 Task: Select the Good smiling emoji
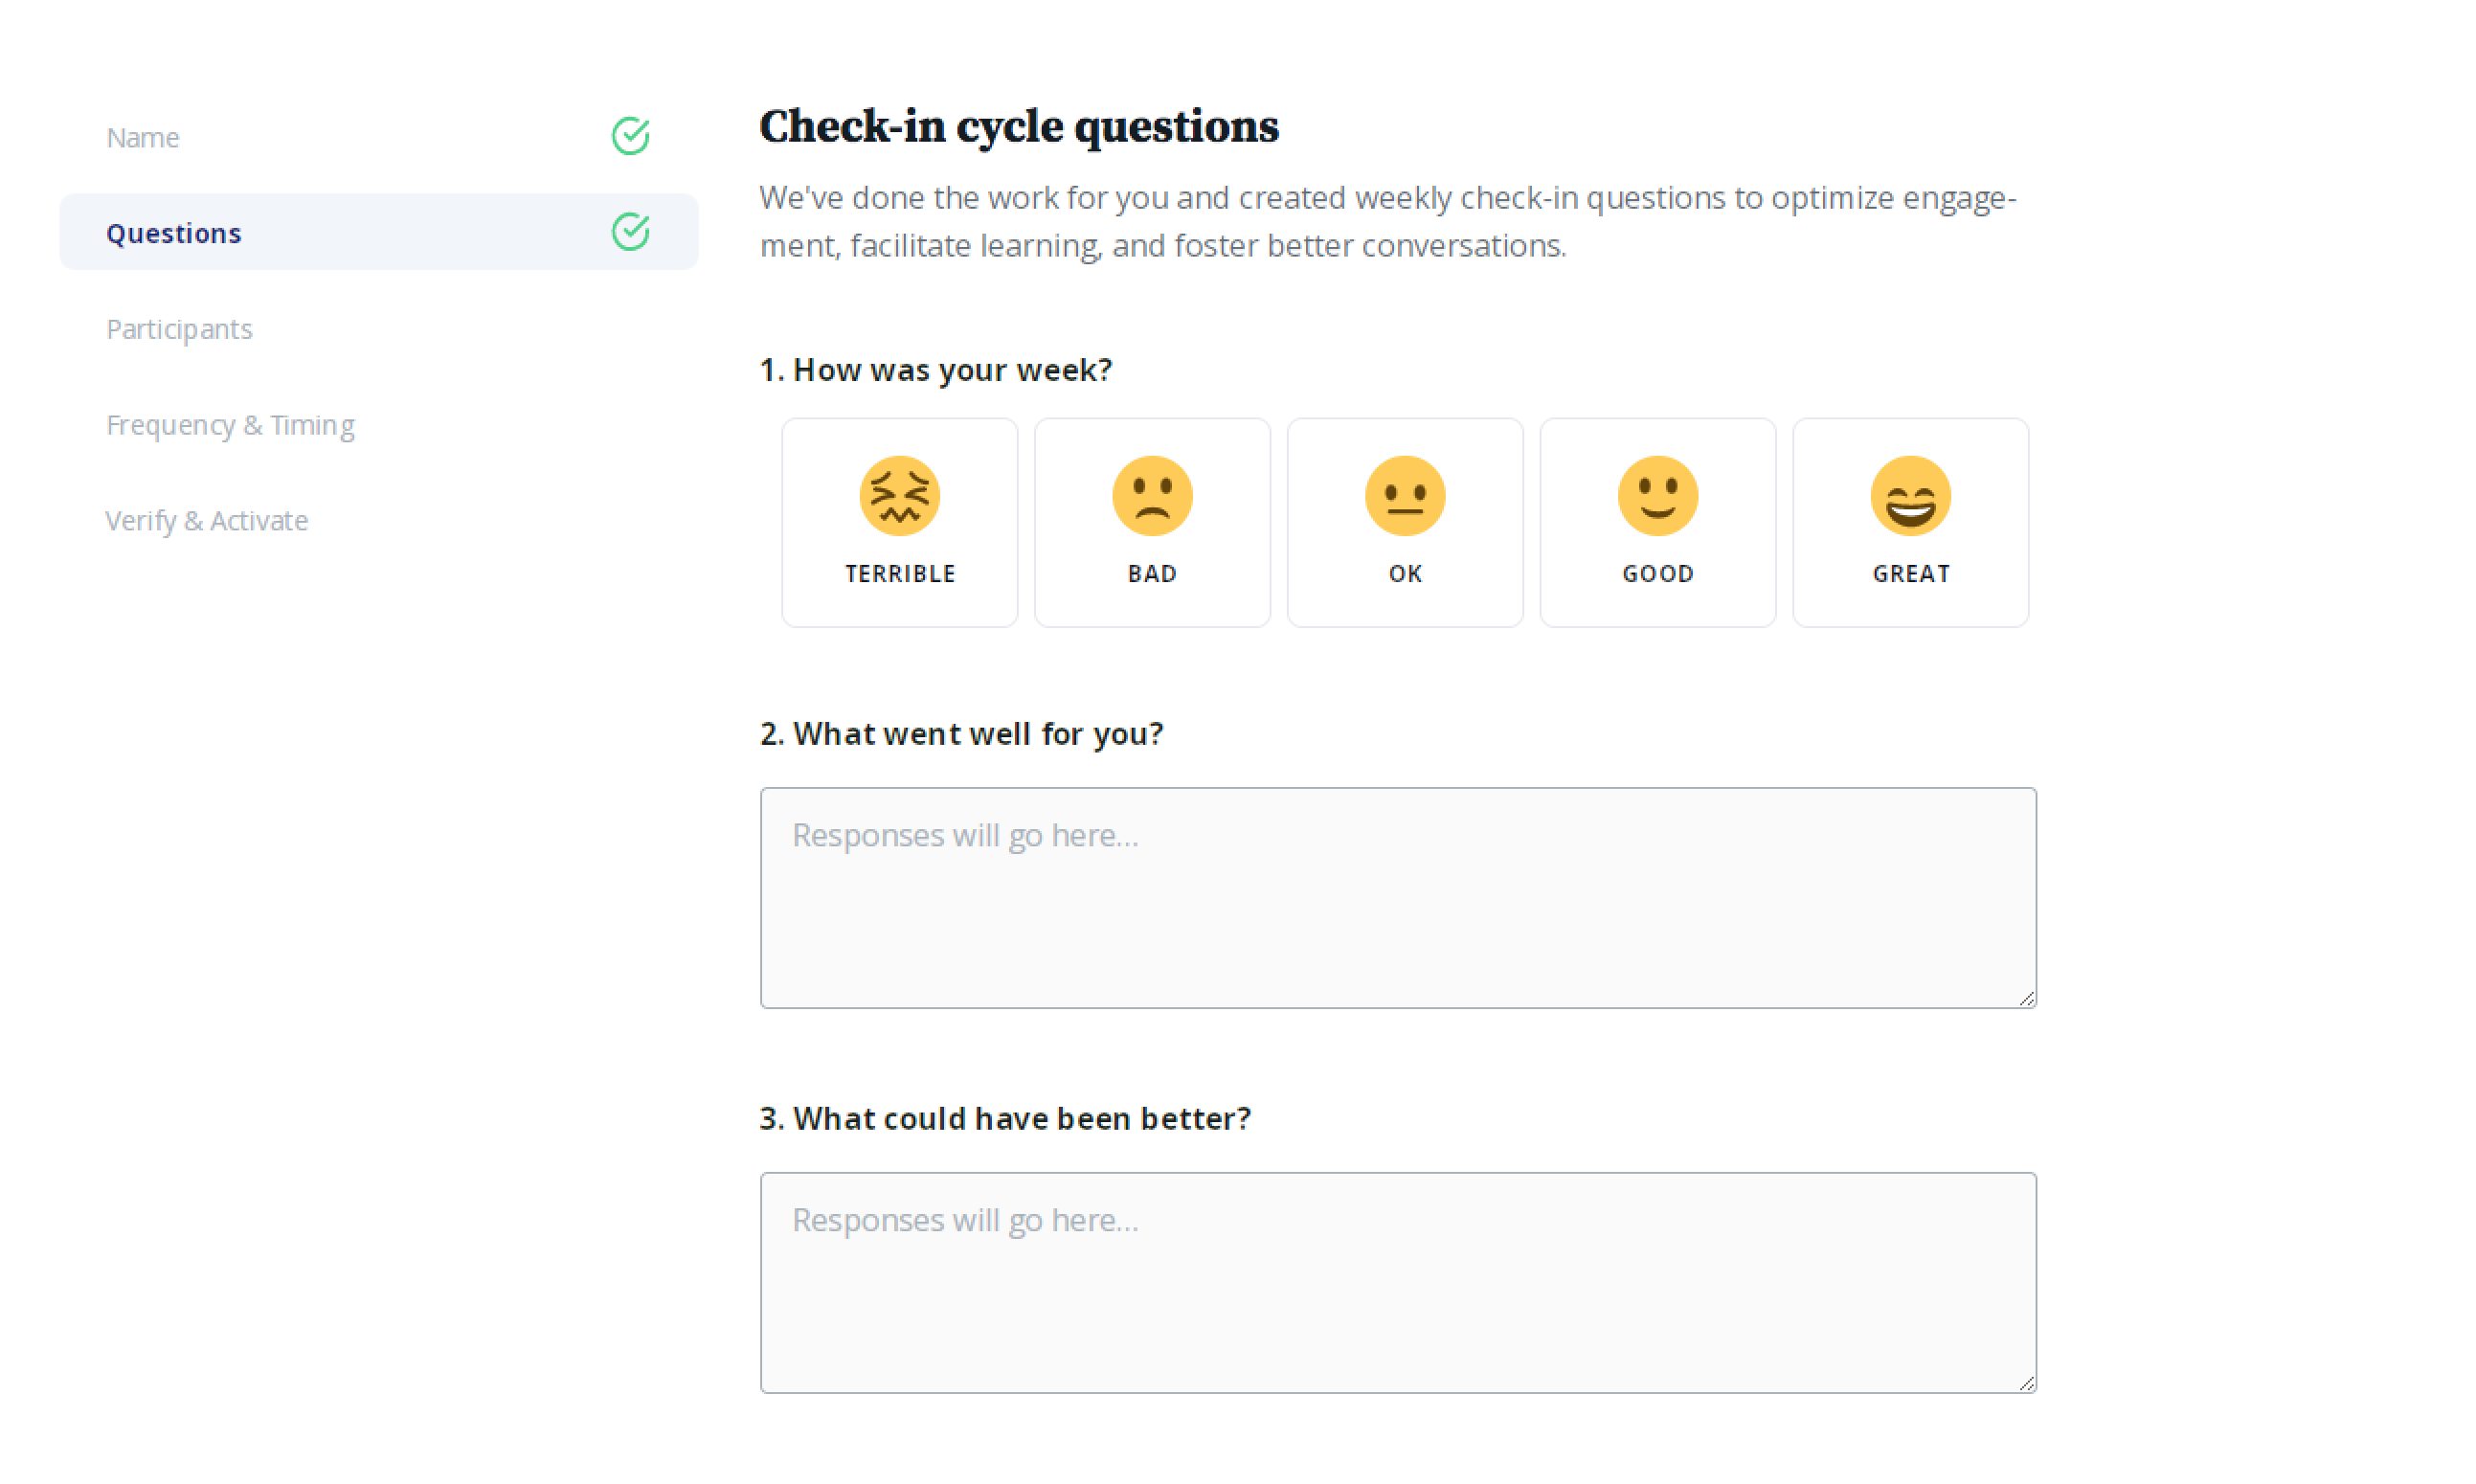(1658, 496)
